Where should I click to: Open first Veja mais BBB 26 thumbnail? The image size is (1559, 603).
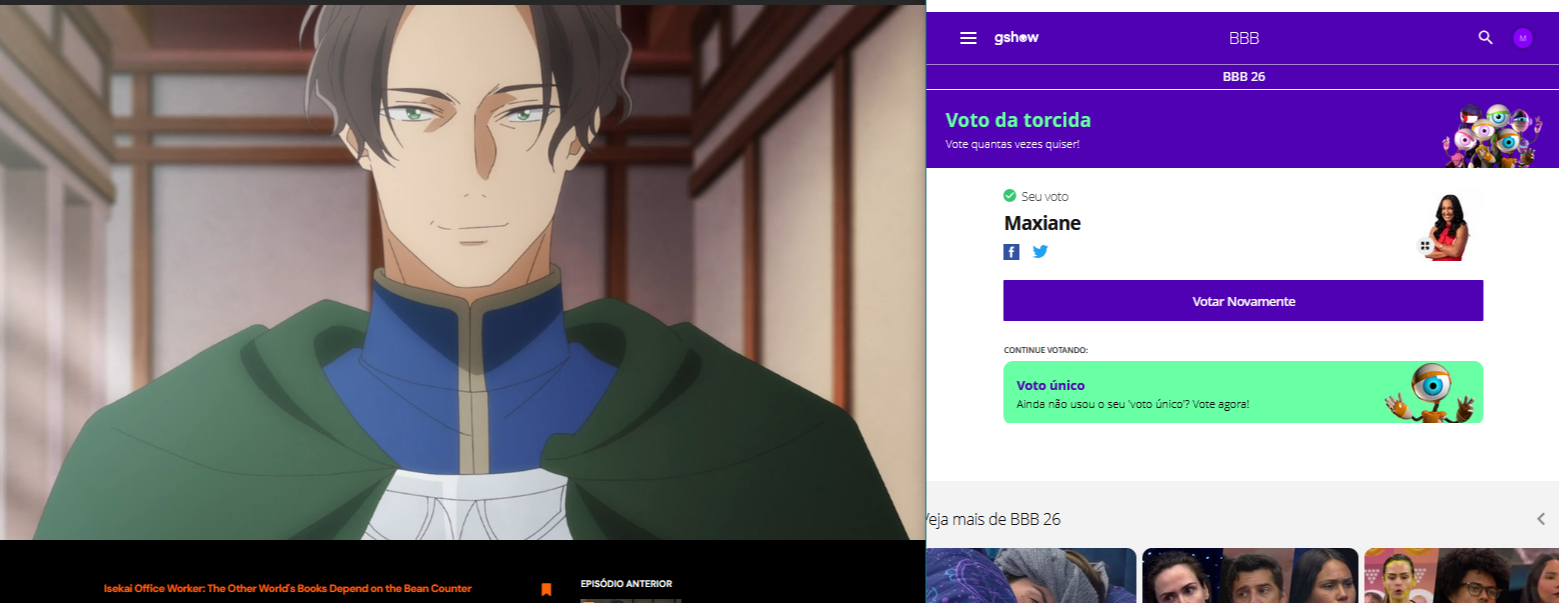pos(1031,575)
